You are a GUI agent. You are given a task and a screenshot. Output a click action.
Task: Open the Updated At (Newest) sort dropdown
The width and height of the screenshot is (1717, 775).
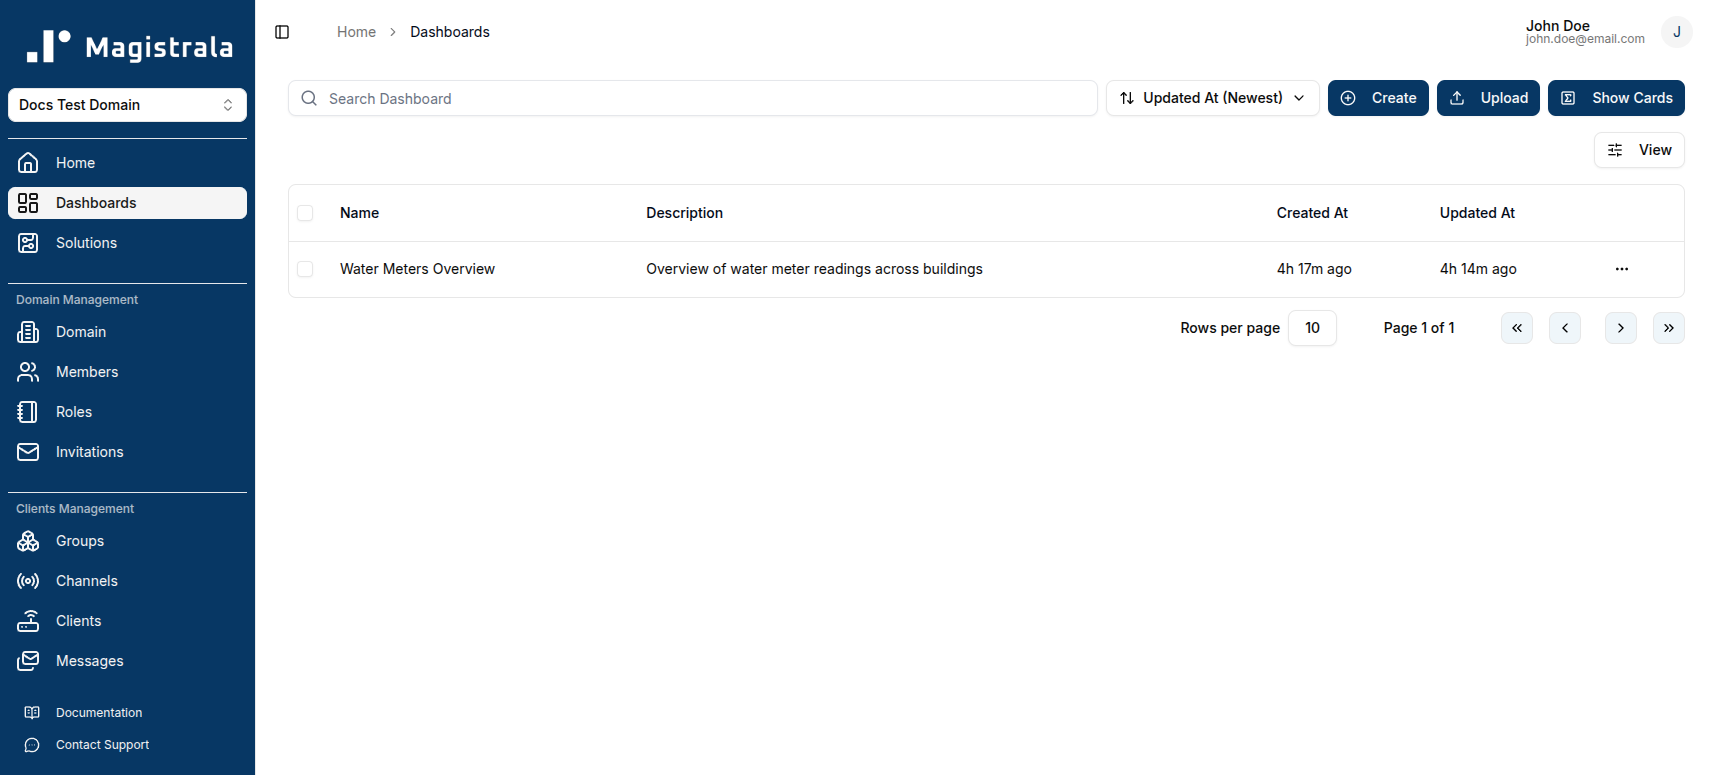(1213, 98)
